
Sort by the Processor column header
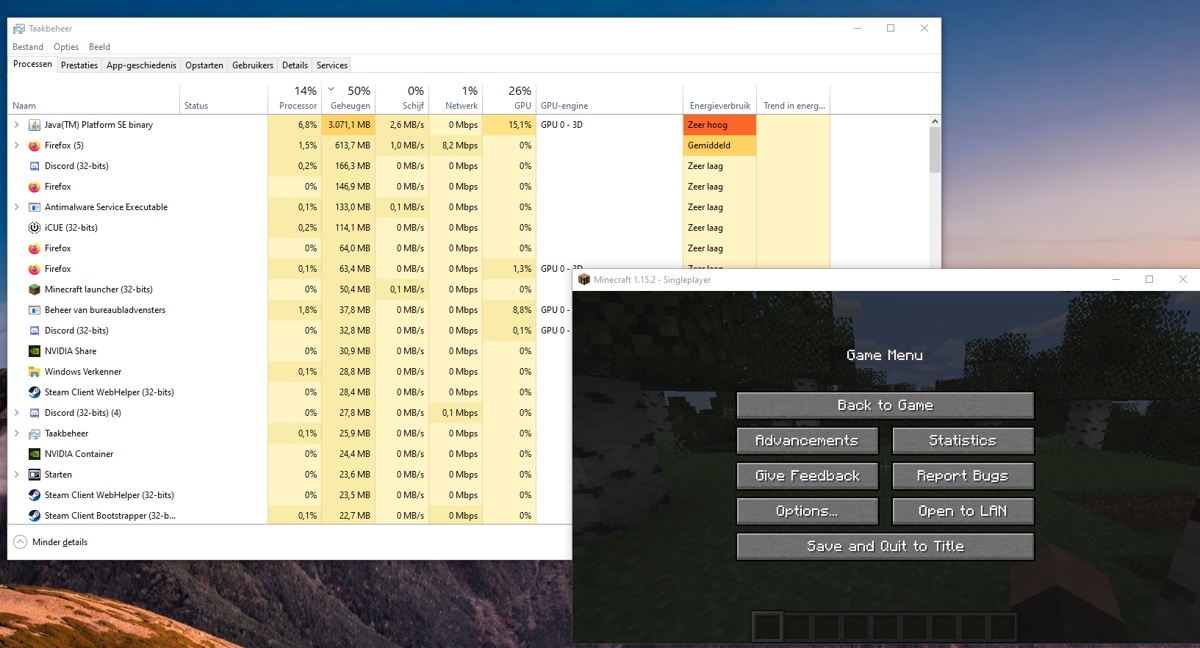(295, 98)
